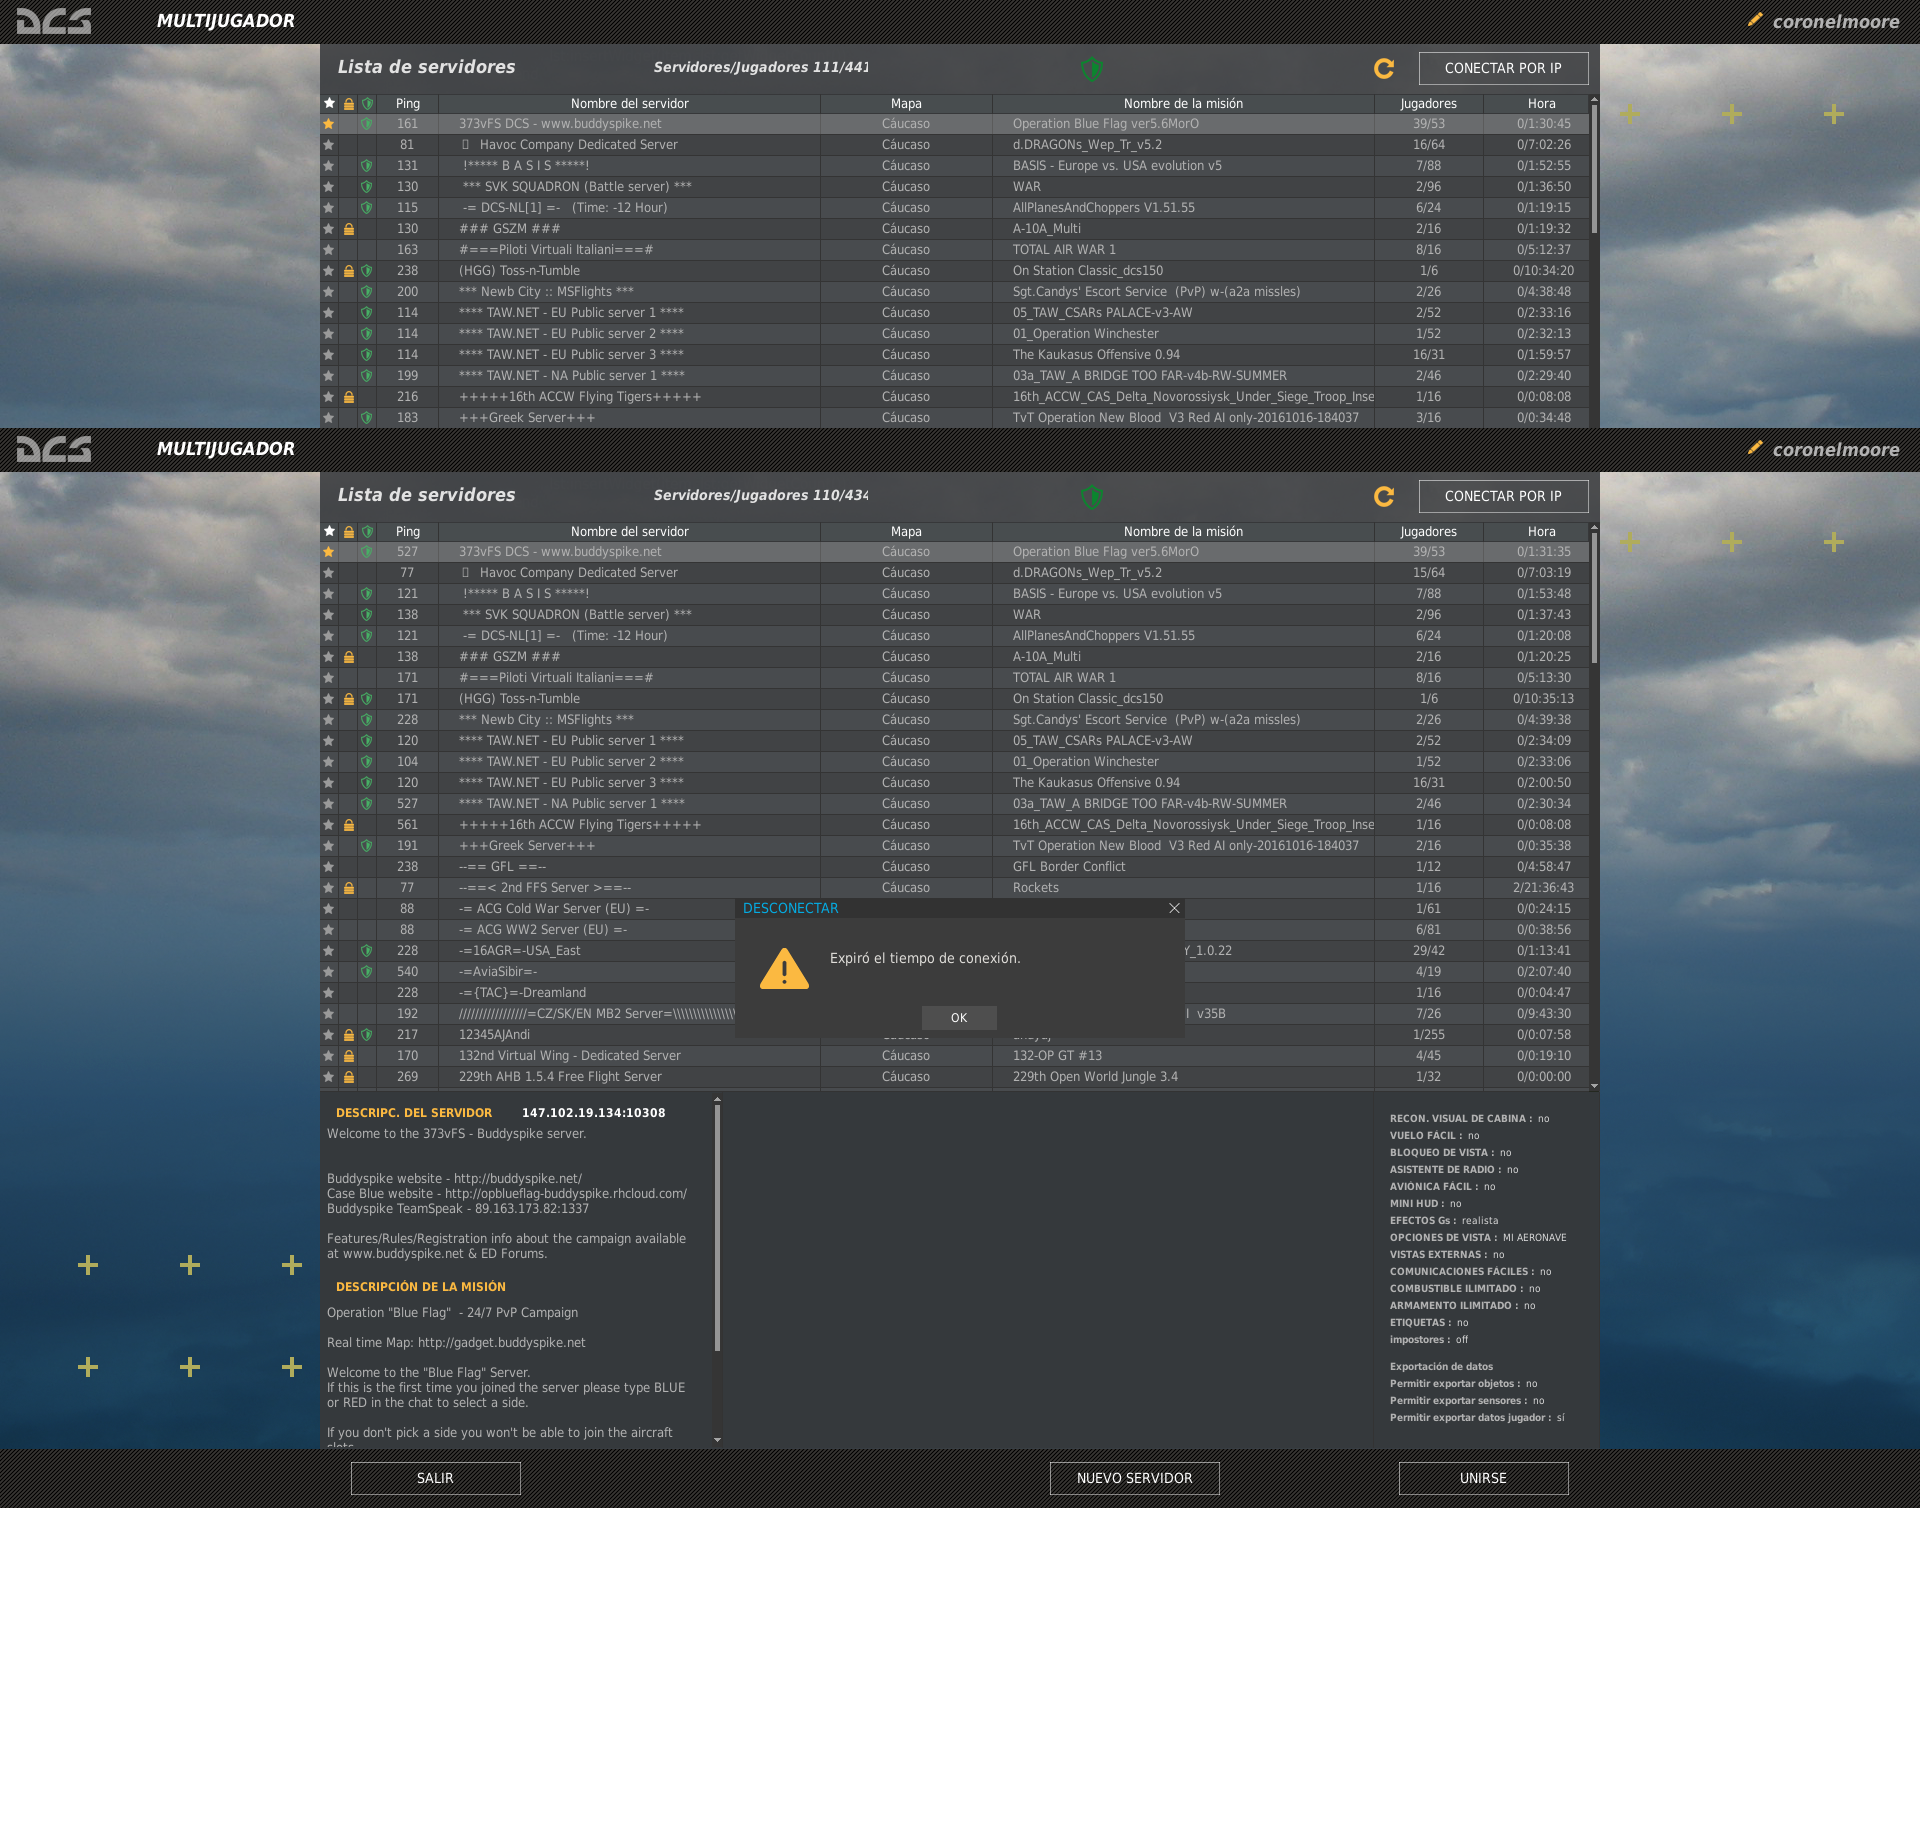Click CONECTAR POR IP in the upper window

(1503, 68)
